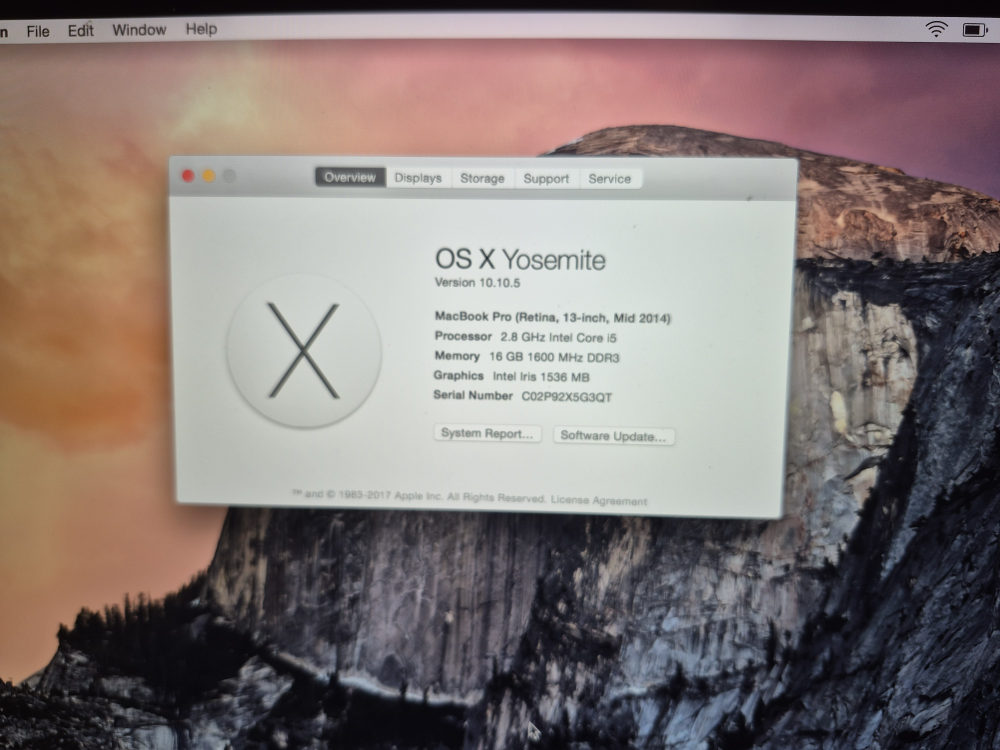Open the Help menu

pos(202,29)
